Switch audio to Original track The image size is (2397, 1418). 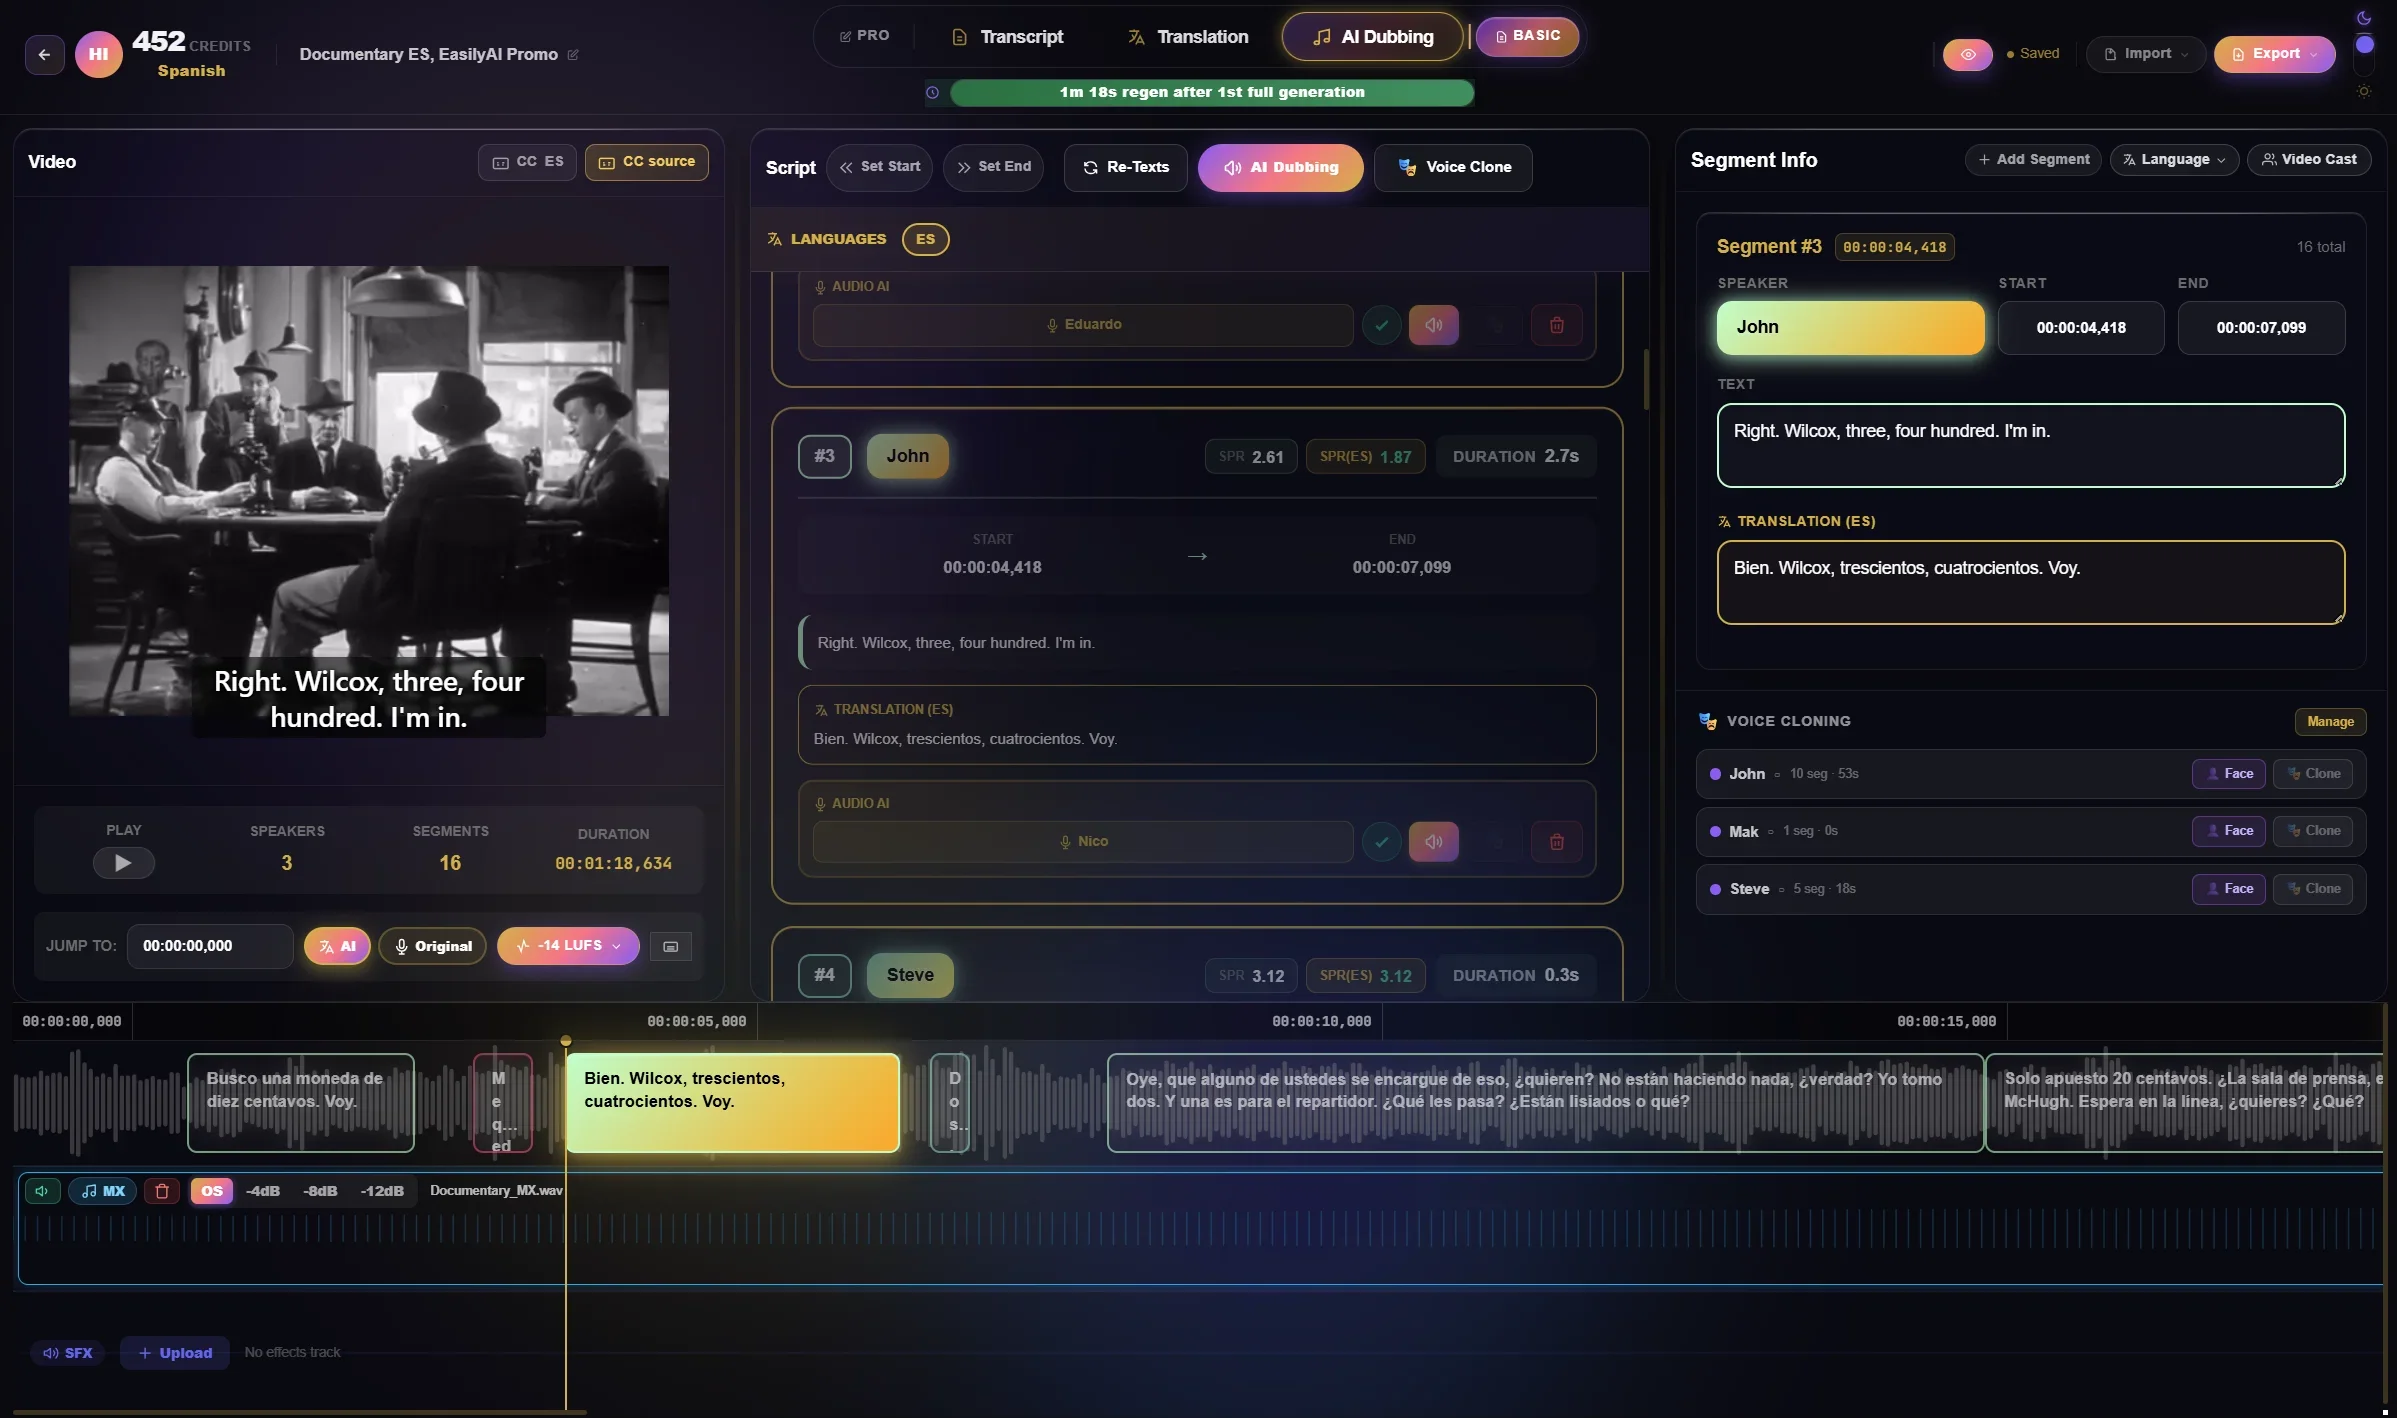point(432,946)
